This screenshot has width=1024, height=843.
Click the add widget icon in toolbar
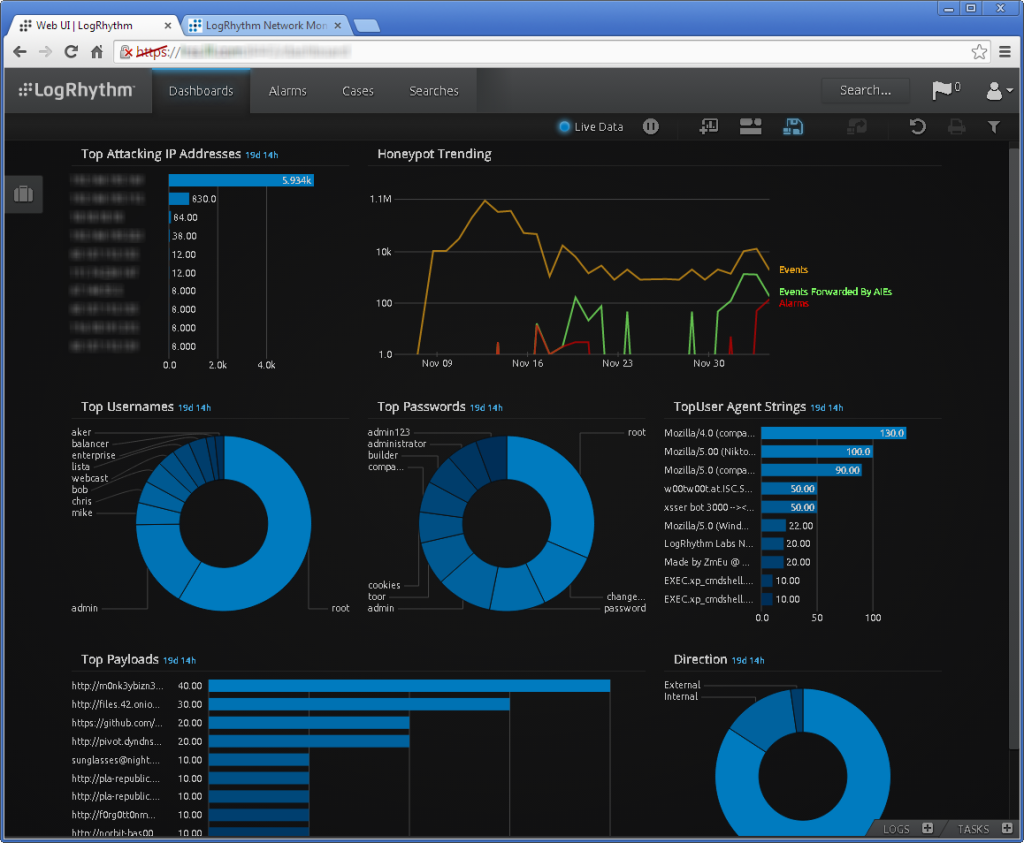click(709, 126)
